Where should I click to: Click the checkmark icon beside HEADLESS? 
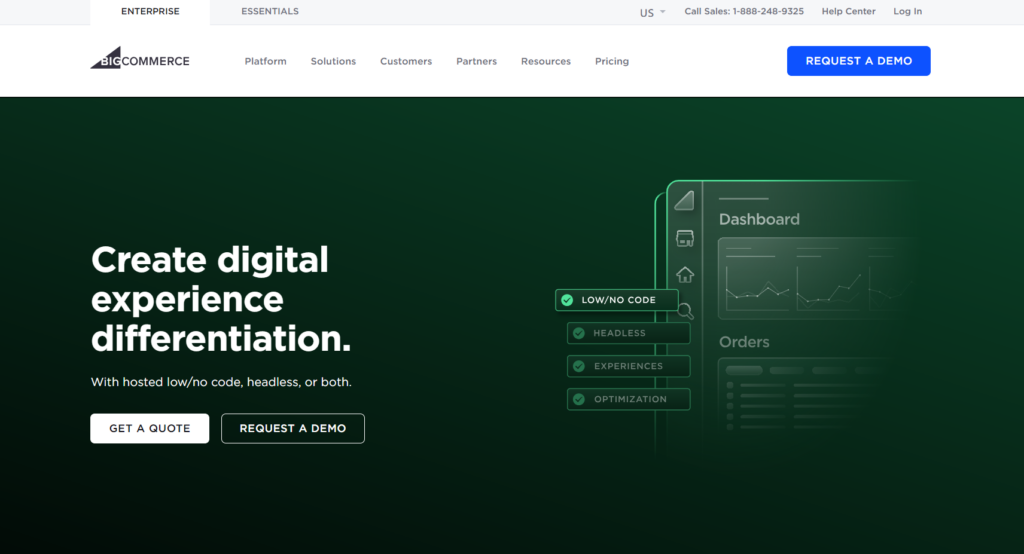coord(579,333)
